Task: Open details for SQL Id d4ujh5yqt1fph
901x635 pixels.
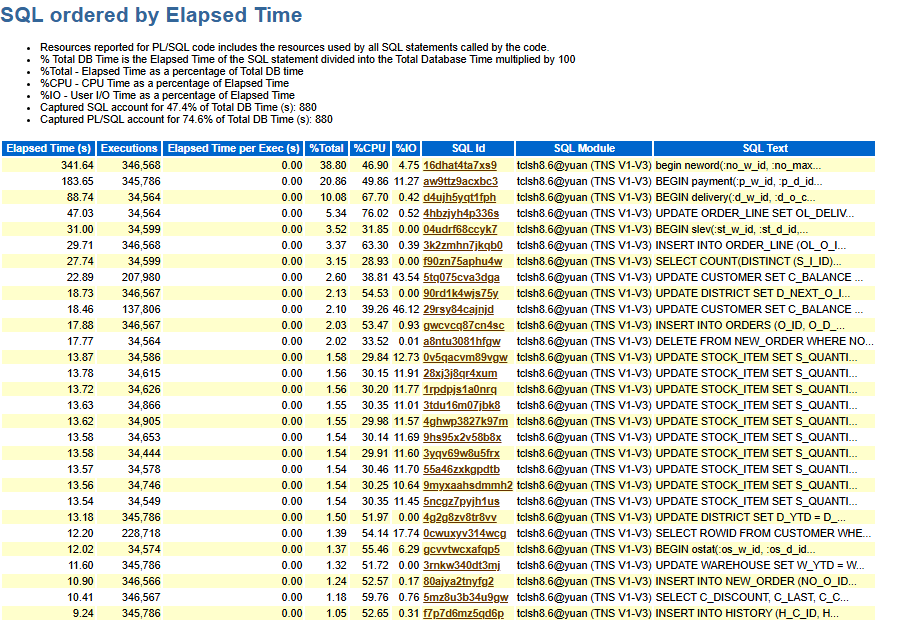Action: coord(477,196)
